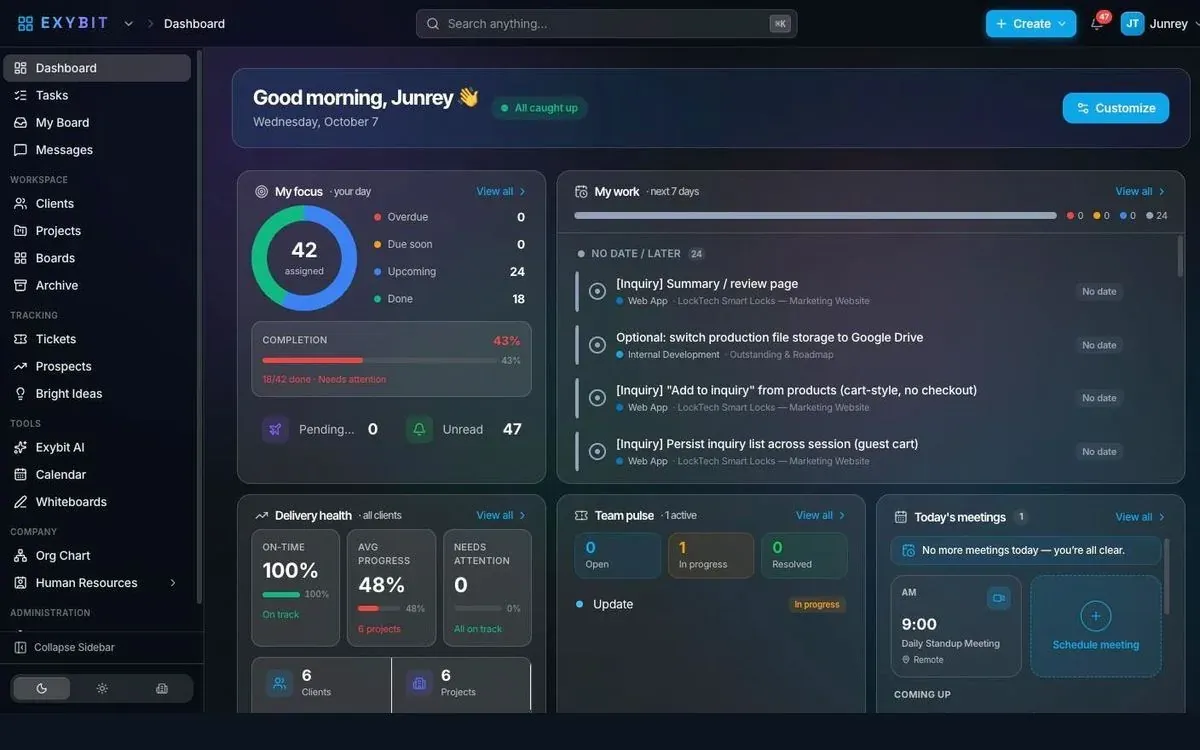Image resolution: width=1200 pixels, height=750 pixels.
Task: Click View all in Today's meetings panel
Action: (1141, 517)
